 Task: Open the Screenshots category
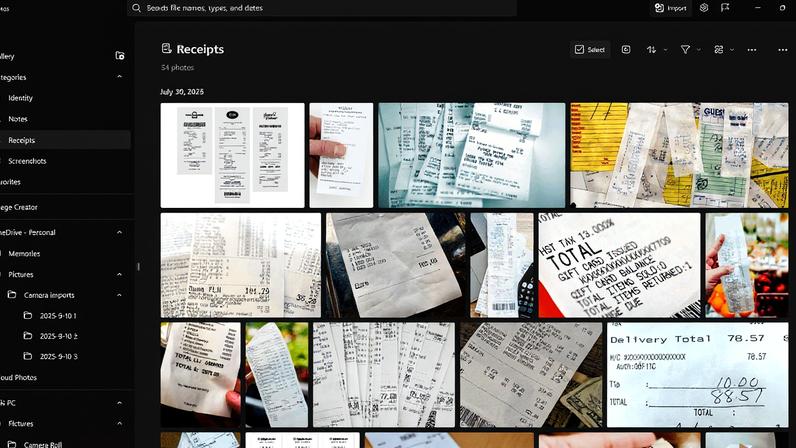[27, 161]
